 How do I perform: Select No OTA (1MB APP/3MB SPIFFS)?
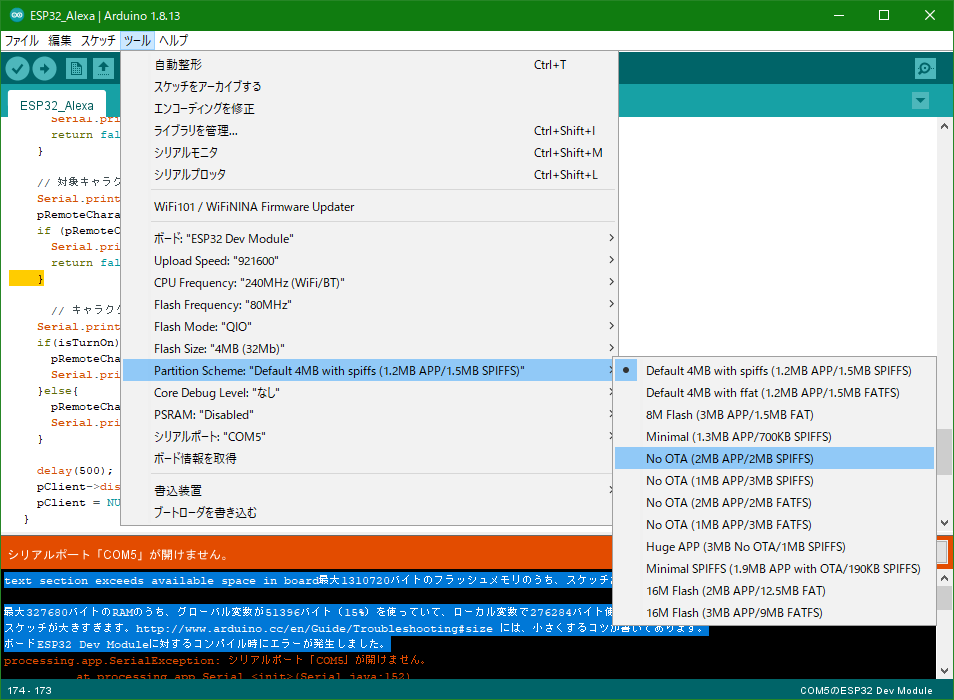(x=775, y=480)
